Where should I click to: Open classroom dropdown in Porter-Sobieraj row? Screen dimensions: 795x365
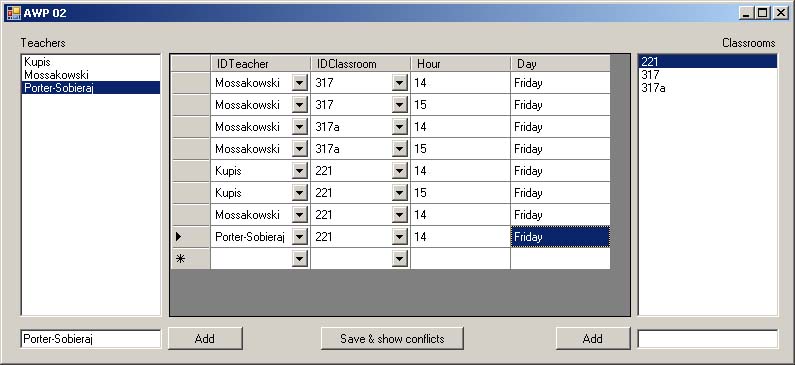click(x=400, y=237)
